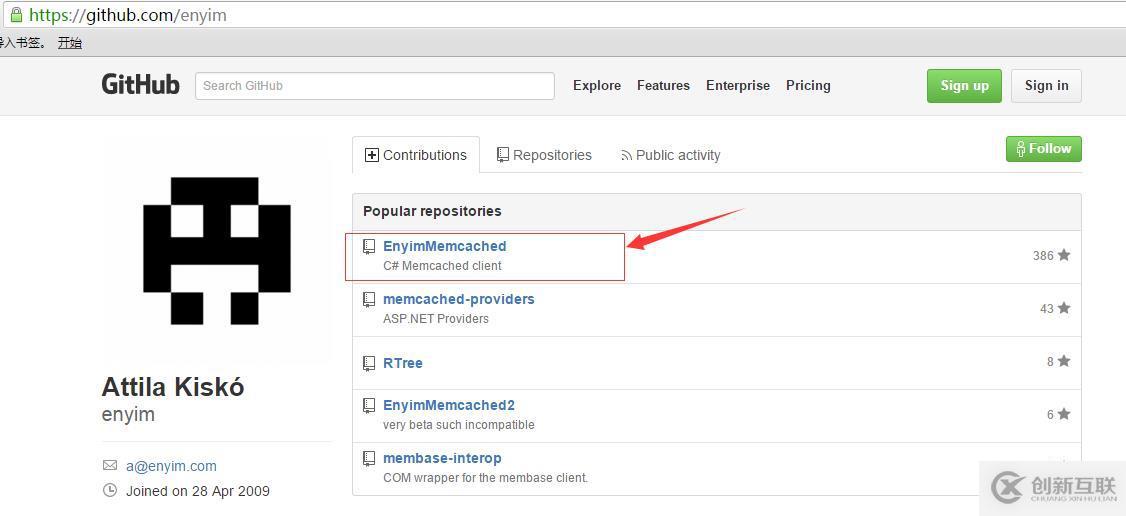Viewport: 1126px width, 516px height.
Task: Click the COM wrapper for membase description
Action: pyautogui.click(x=485, y=477)
